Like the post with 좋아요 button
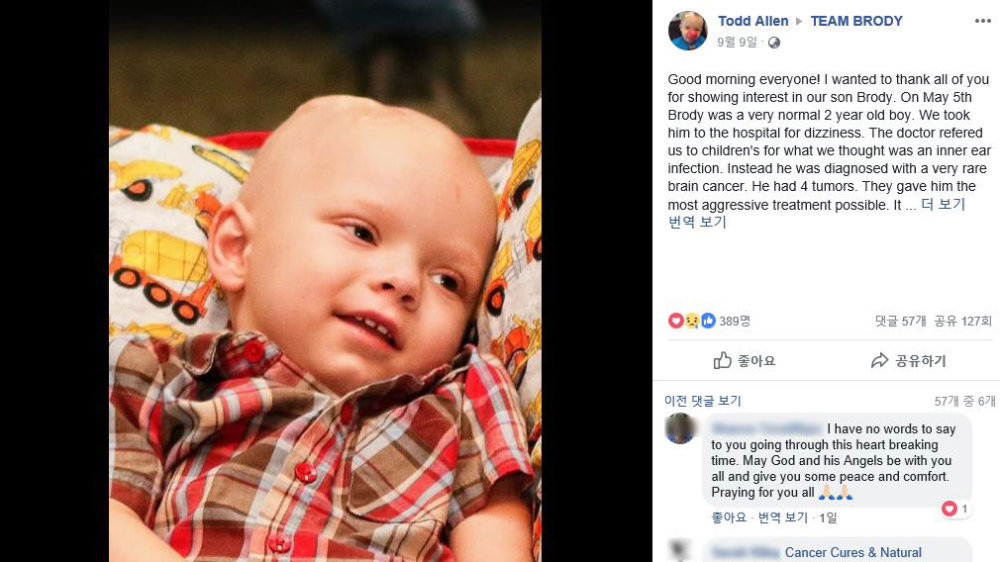The width and height of the screenshot is (1000, 562). click(744, 361)
